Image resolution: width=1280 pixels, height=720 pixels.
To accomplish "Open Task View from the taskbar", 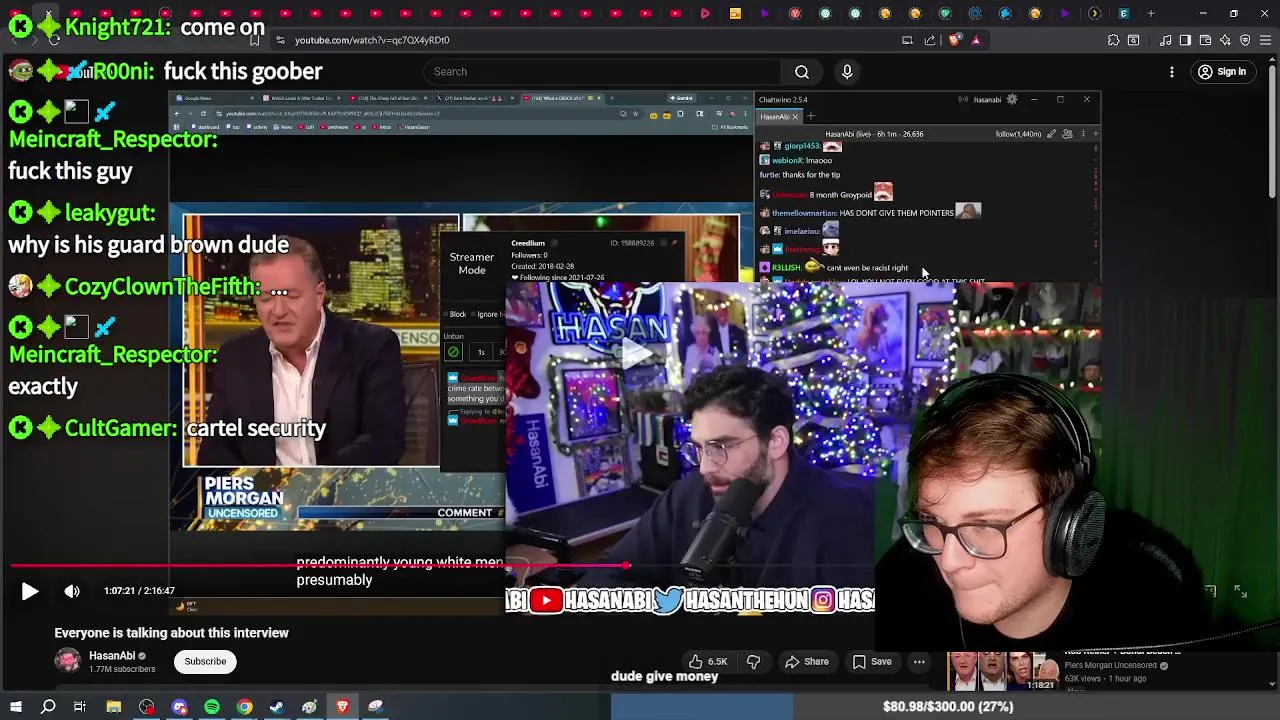I will [80, 707].
